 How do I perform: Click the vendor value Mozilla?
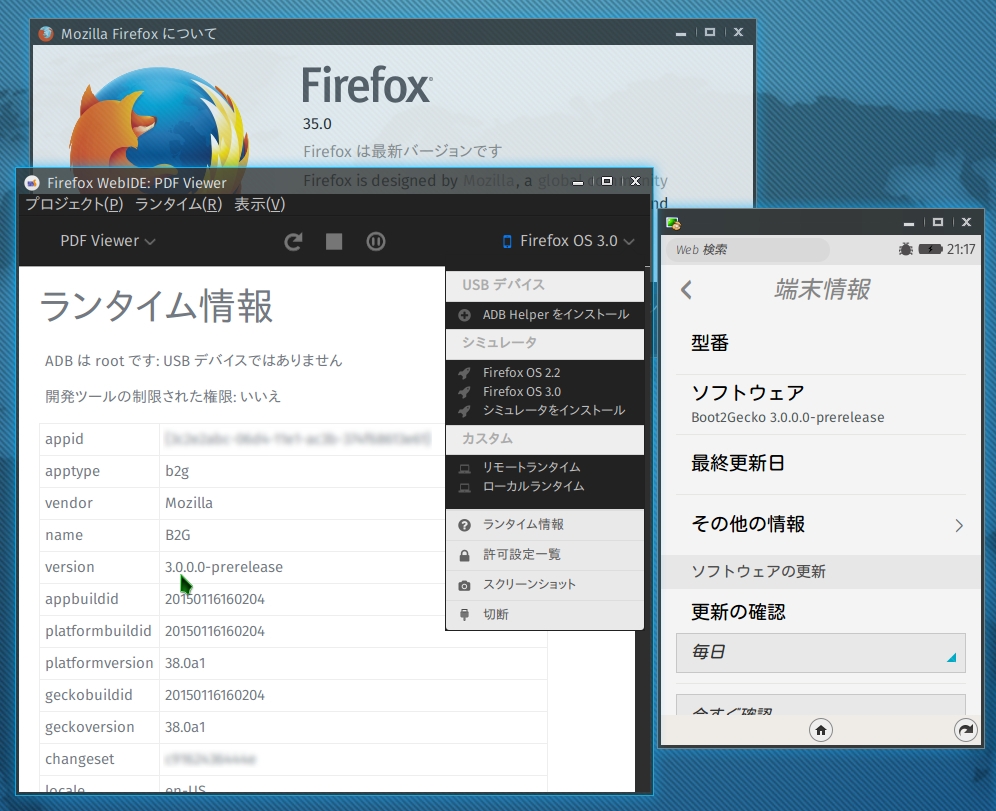189,504
